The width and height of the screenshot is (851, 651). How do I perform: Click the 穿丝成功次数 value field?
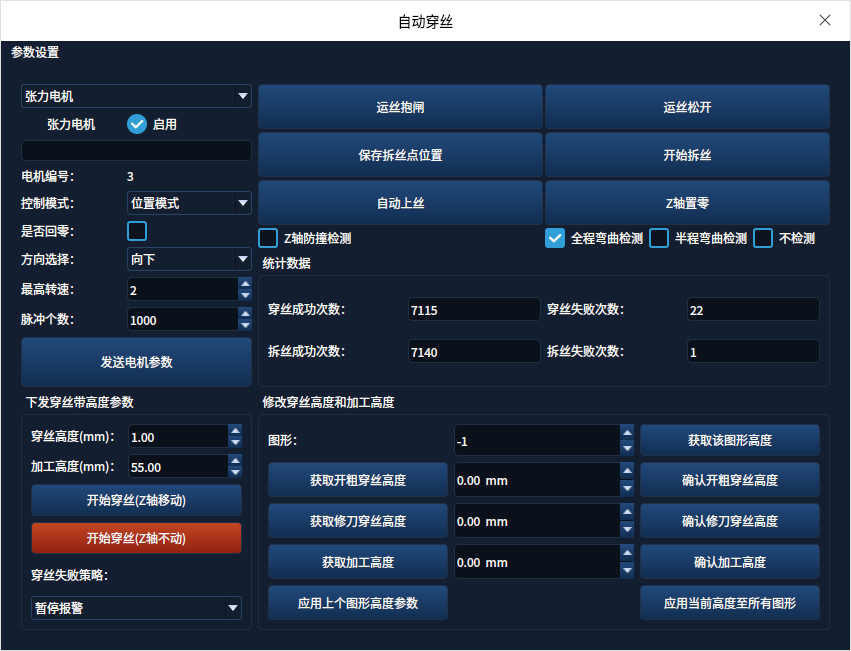474,309
